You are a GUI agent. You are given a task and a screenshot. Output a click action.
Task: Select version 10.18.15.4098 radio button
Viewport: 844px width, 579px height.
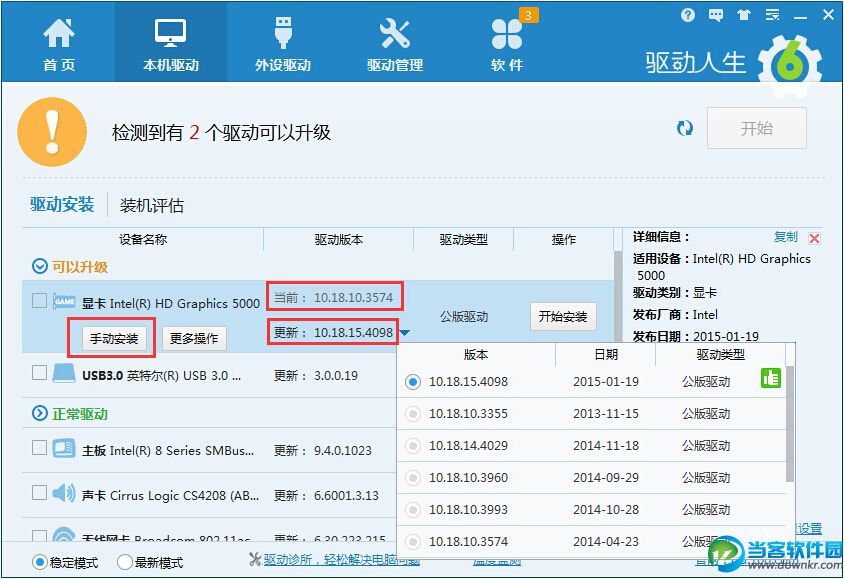tap(413, 382)
